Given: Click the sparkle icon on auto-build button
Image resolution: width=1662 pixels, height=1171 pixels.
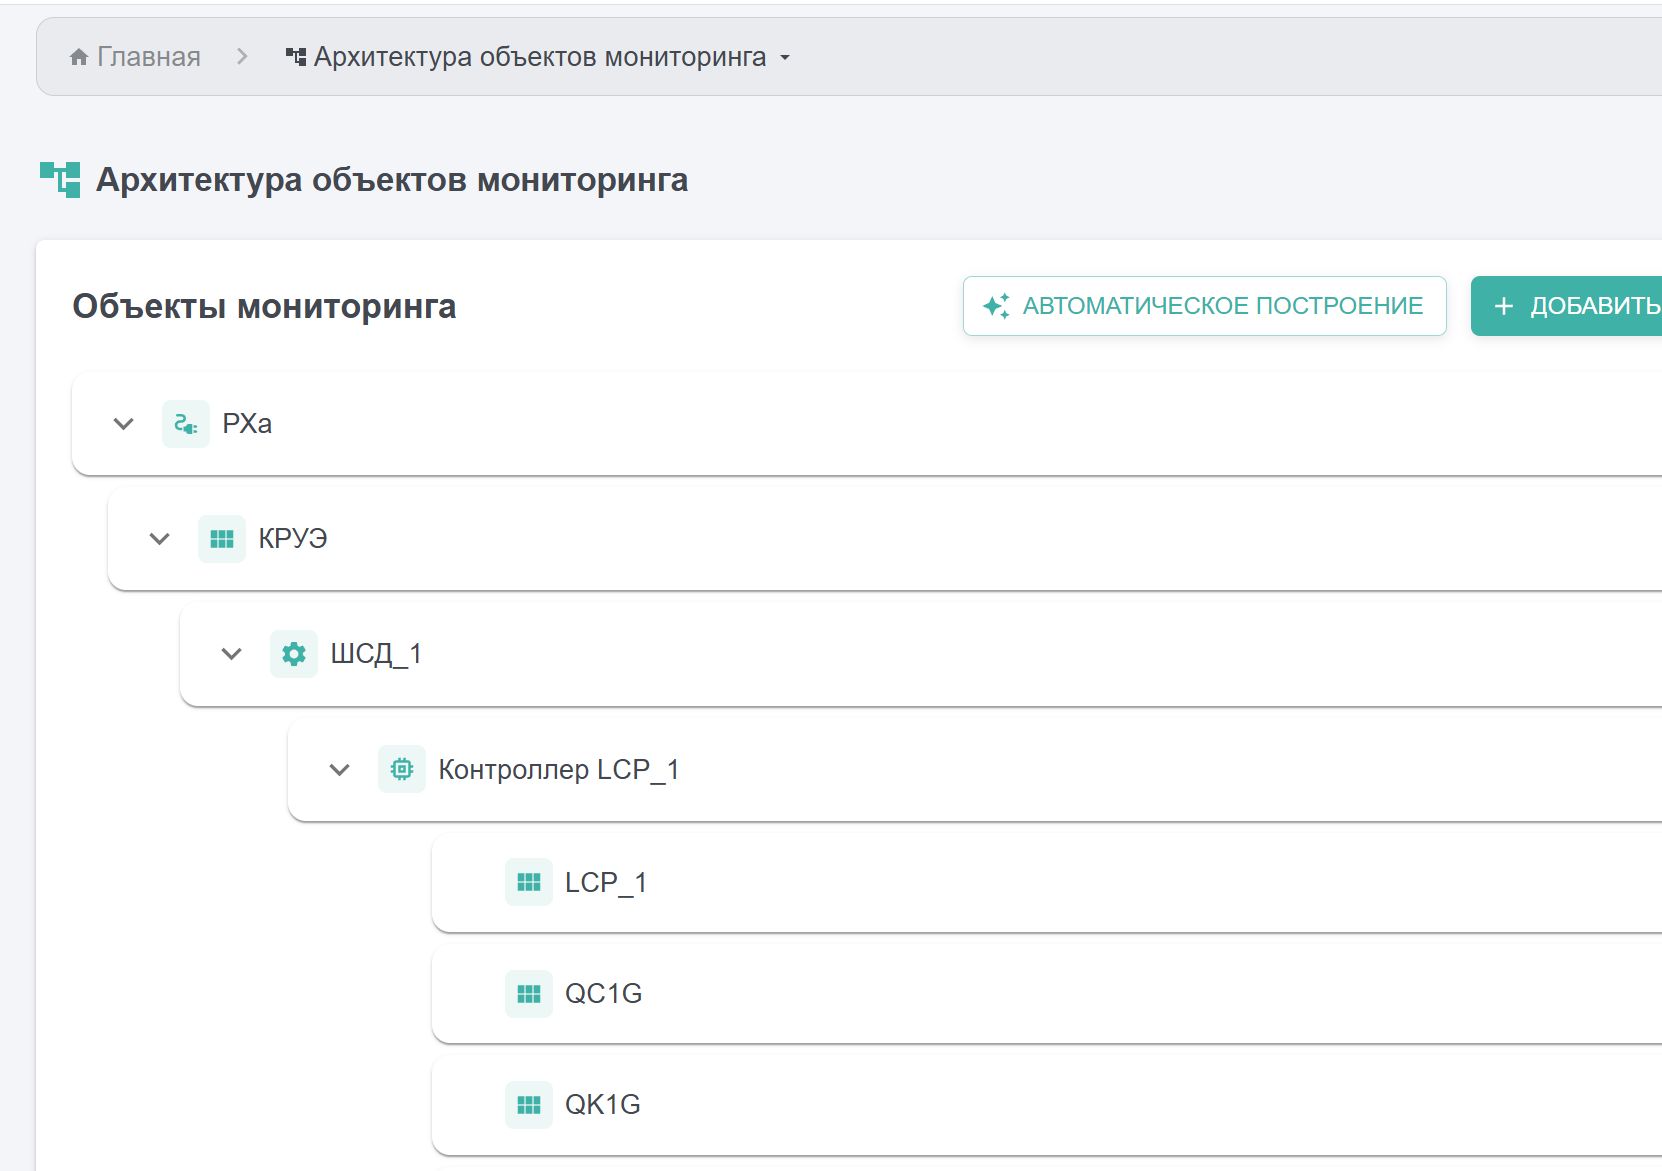Looking at the screenshot, I should [996, 306].
